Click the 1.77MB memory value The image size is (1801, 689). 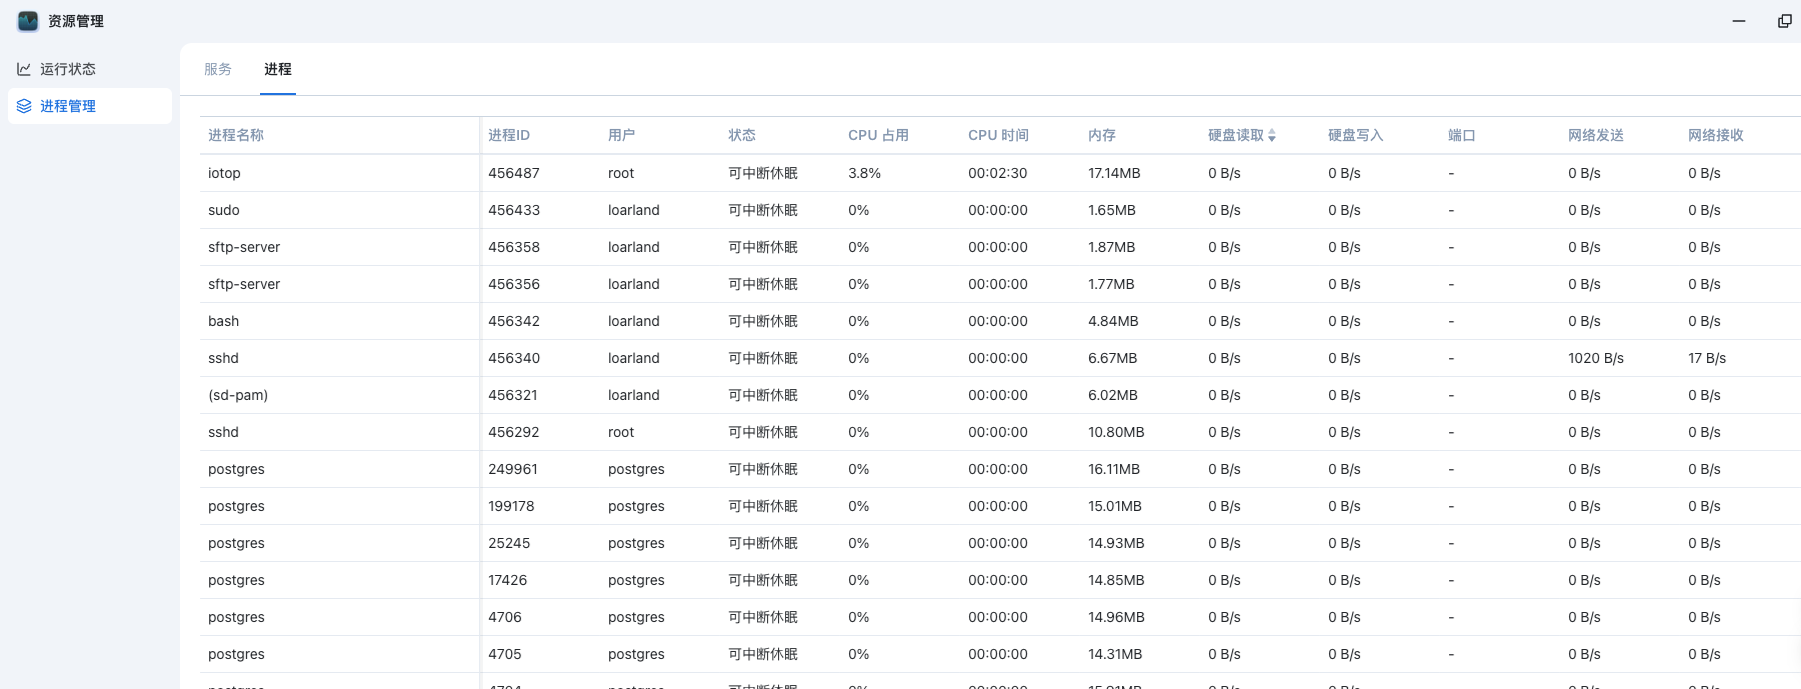pyautogui.click(x=1111, y=284)
